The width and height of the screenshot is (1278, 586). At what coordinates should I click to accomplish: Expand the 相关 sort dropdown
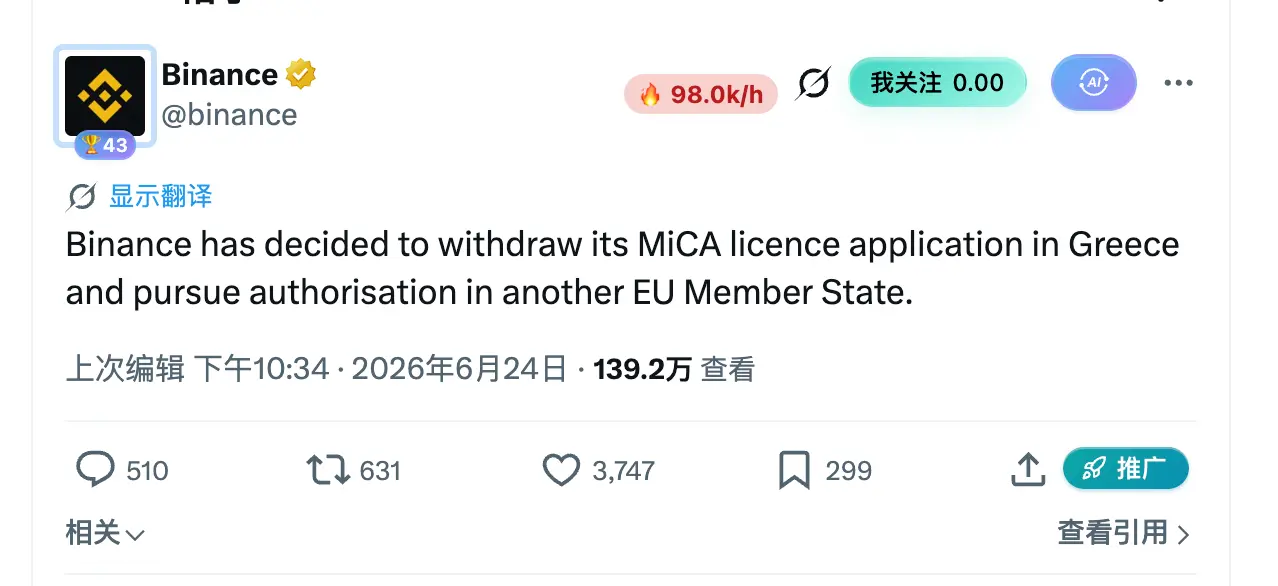click(105, 533)
